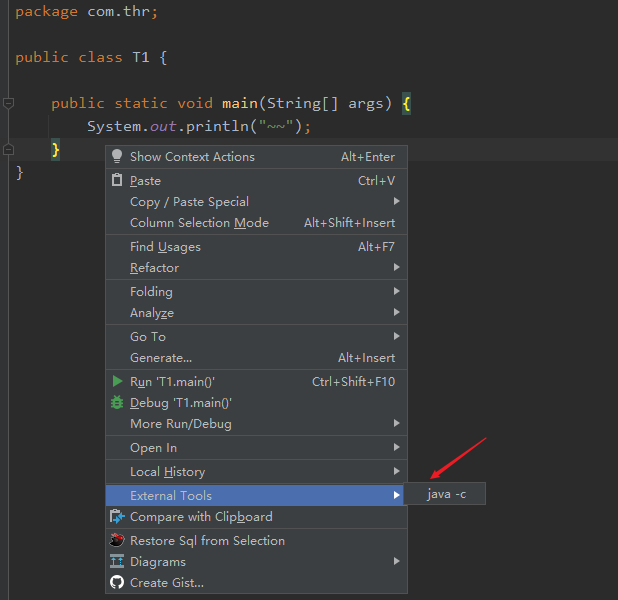Click the green Run triangle icon
The height and width of the screenshot is (600, 618).
[x=117, y=381]
